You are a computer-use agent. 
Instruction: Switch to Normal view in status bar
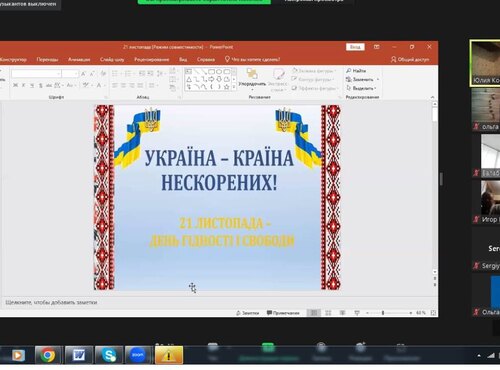point(314,313)
